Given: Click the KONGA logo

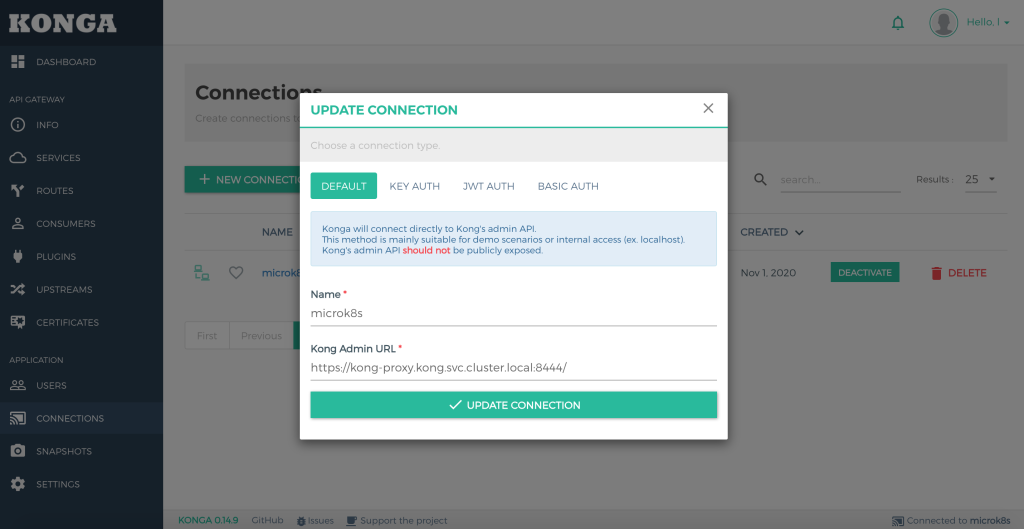Looking at the screenshot, I should (63, 23).
